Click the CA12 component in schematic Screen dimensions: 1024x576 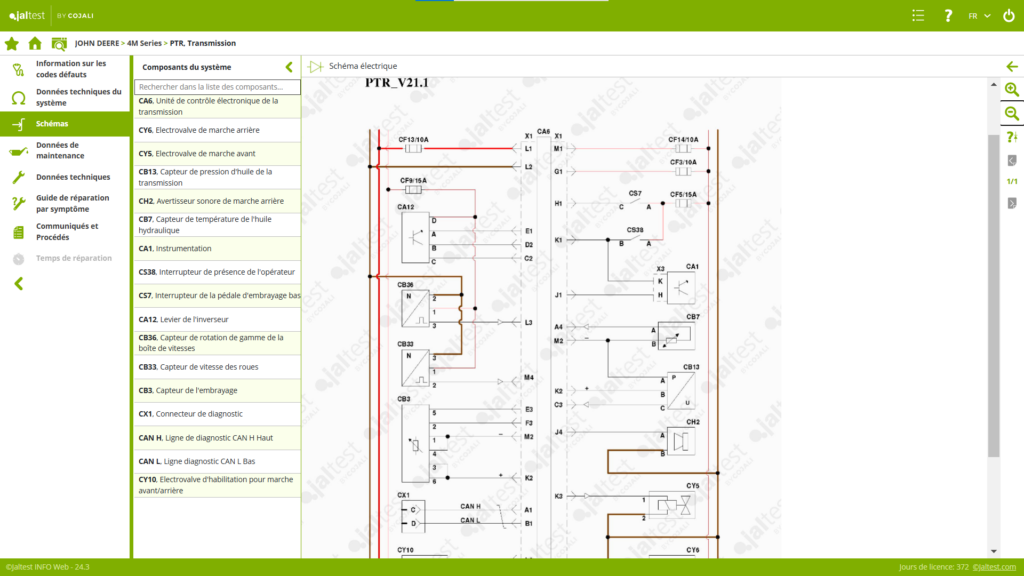415,238
